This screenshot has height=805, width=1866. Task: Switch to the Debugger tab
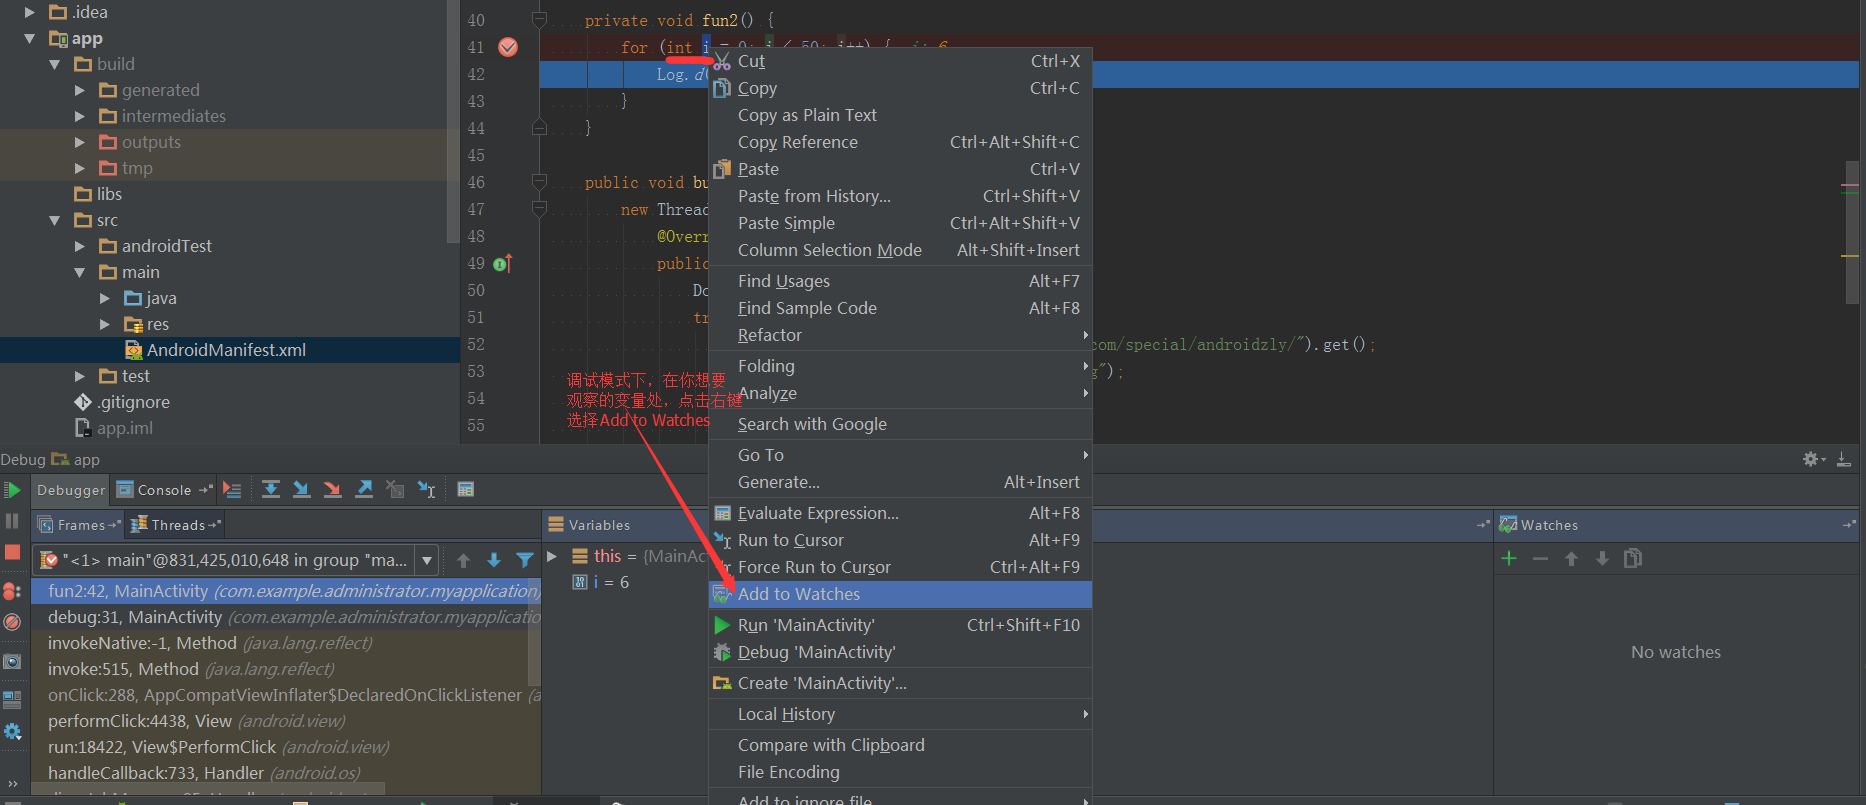[x=71, y=490]
